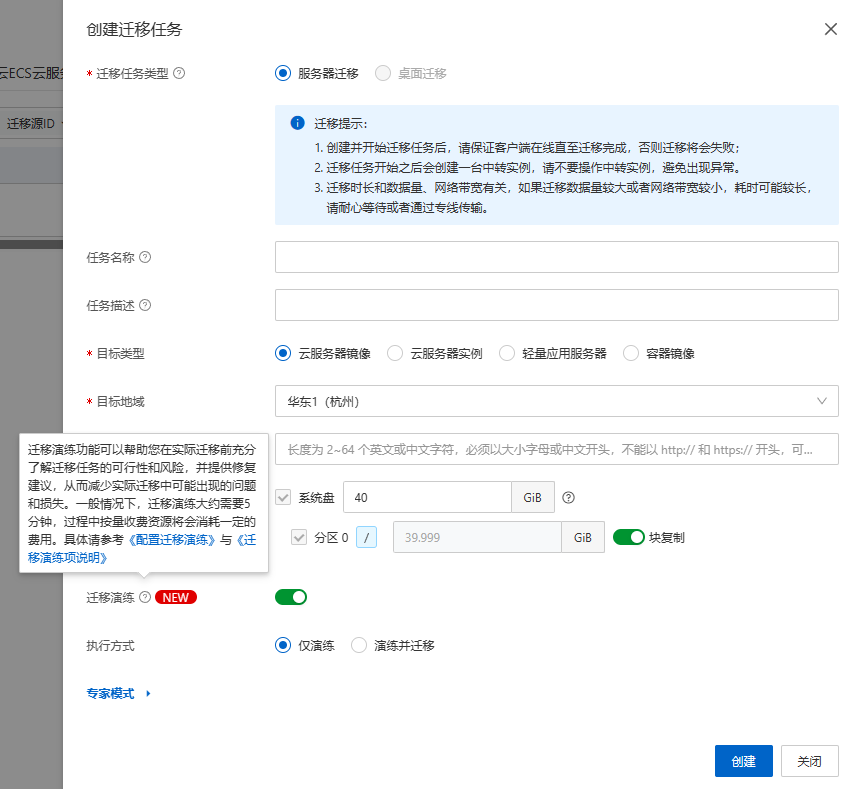Click the NEW badge beside 迁移演练
Viewport: 860px width, 789px height.
176,597
